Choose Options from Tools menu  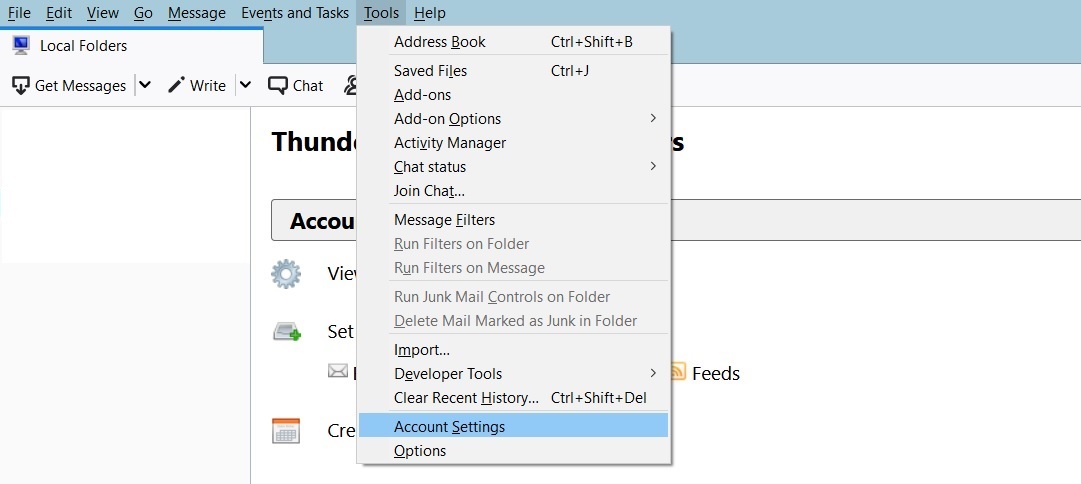tap(514, 451)
